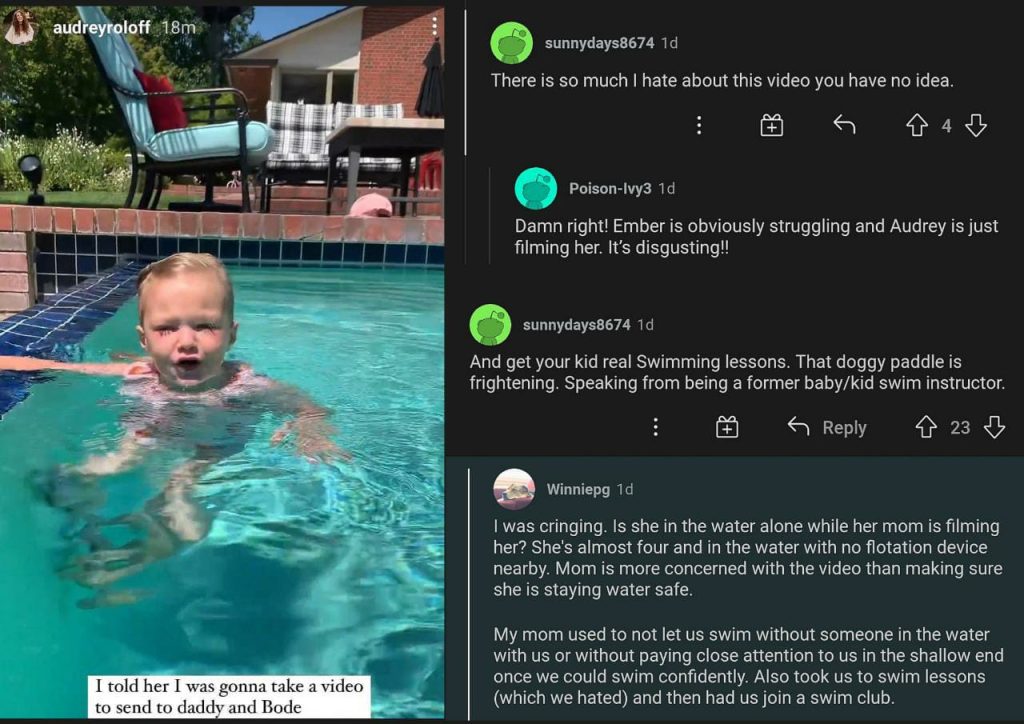Open three-dot options on the first comment
This screenshot has width=1024, height=724.
(x=699, y=125)
